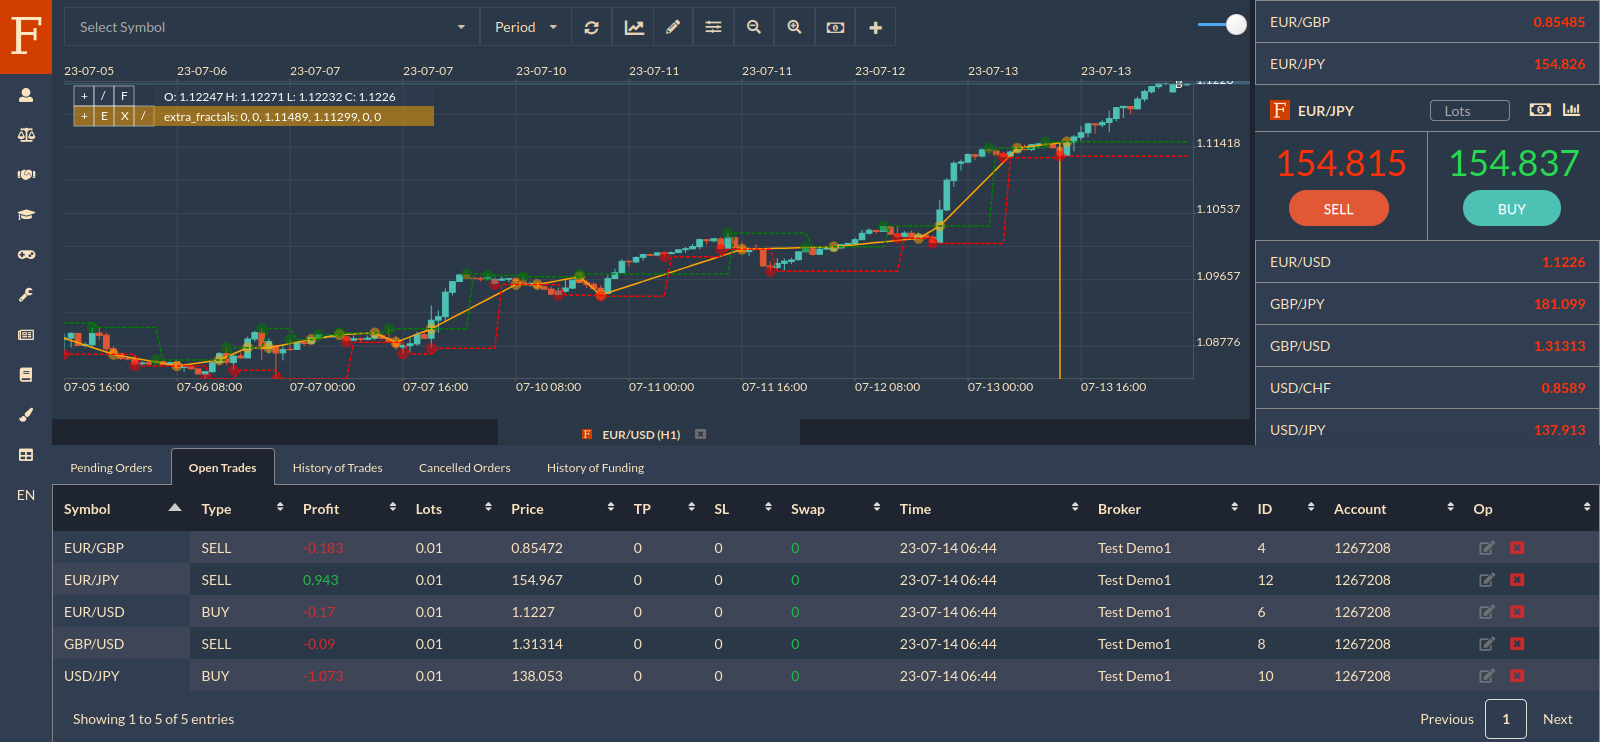Close the EUR/GBP trade with red X
Screen dimensions: 1600x742
tap(1517, 548)
